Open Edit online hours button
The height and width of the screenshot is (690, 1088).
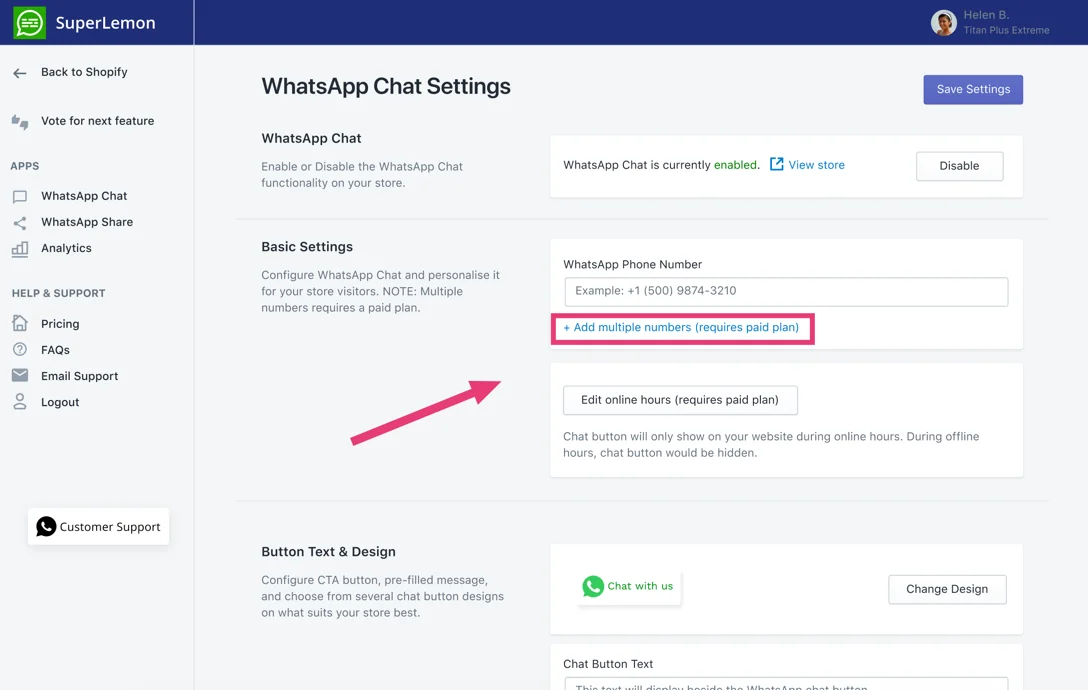pyautogui.click(x=680, y=400)
